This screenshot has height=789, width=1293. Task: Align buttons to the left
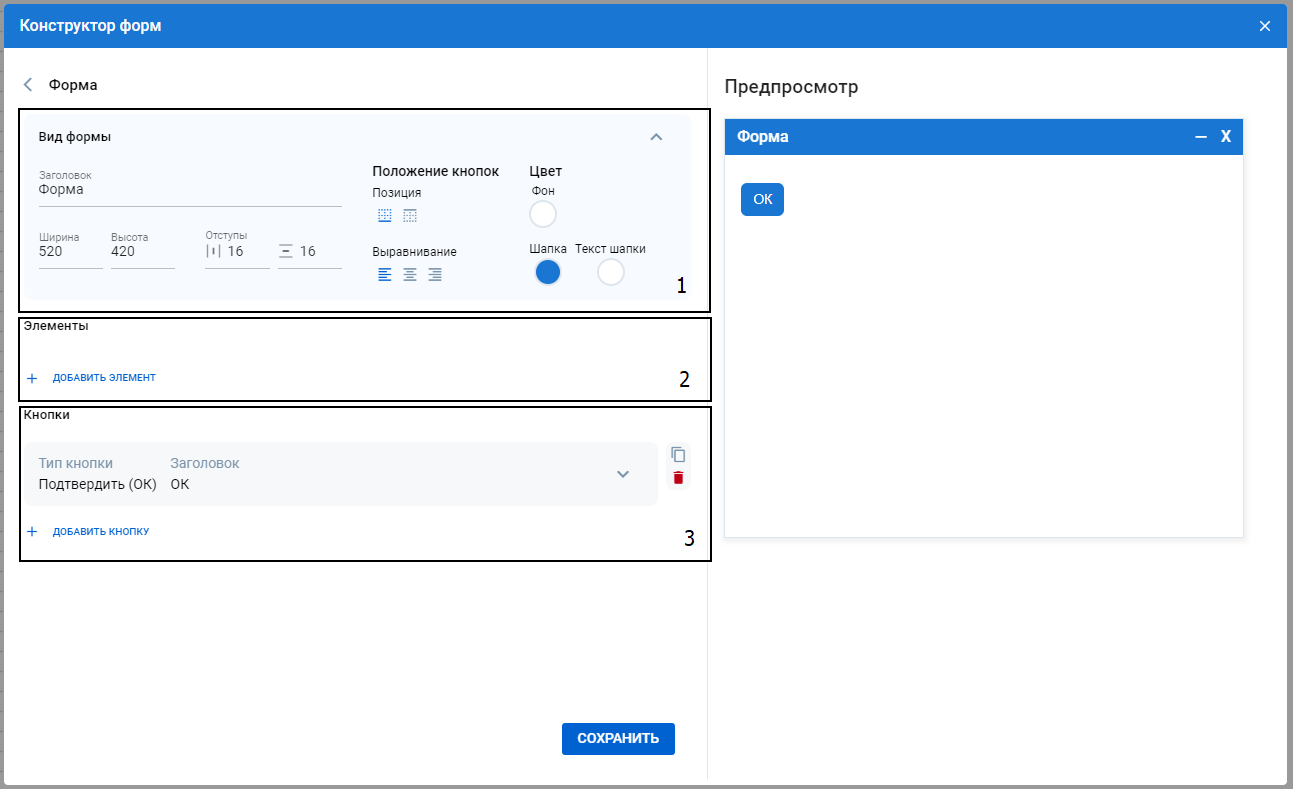pyautogui.click(x=385, y=274)
